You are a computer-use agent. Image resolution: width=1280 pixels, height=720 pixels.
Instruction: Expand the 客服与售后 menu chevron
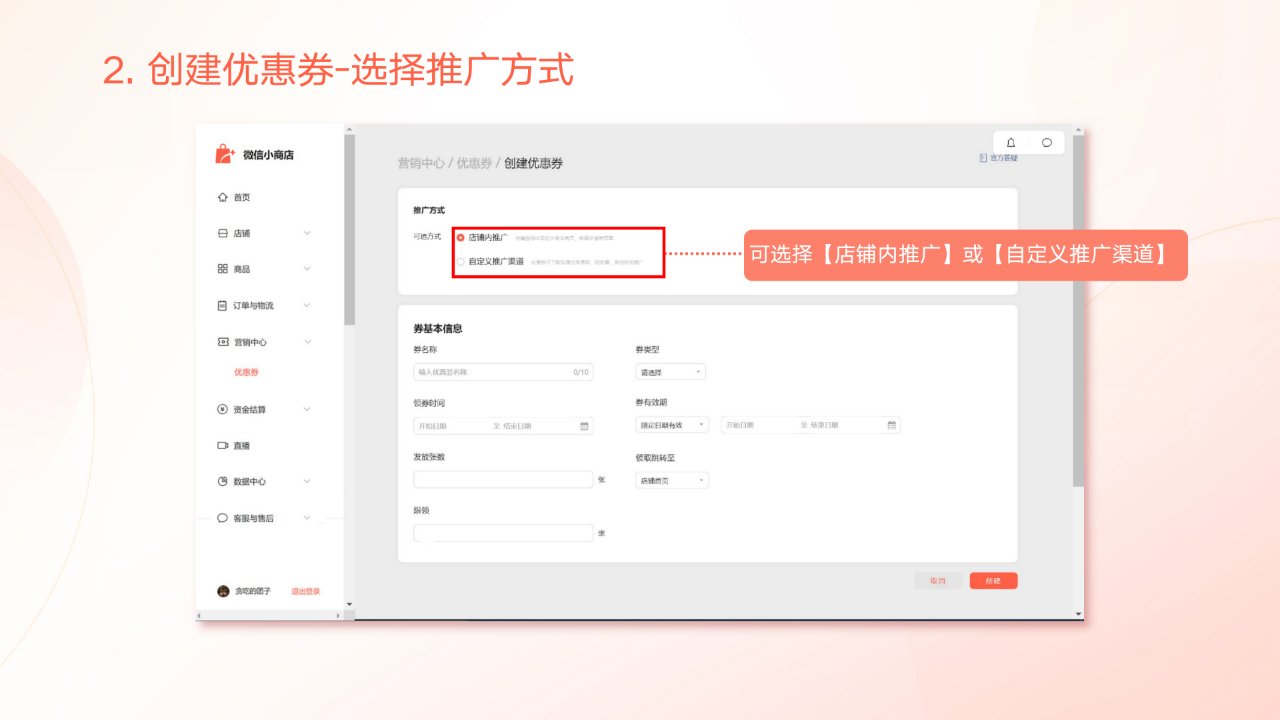(307, 518)
